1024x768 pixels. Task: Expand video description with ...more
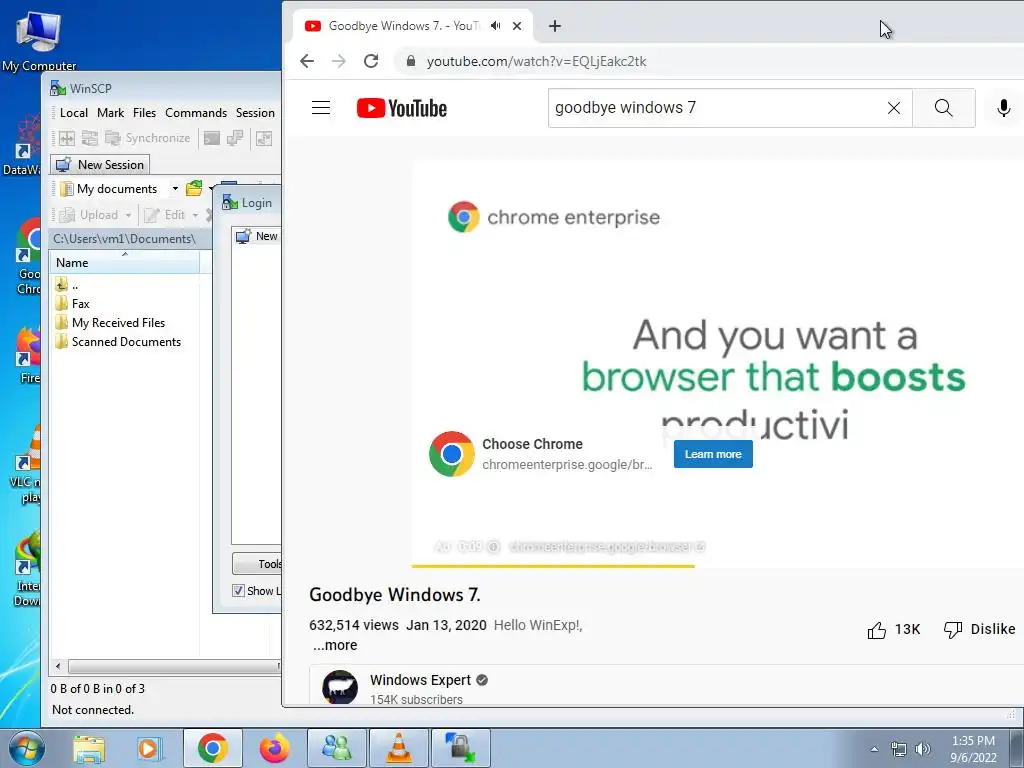click(335, 645)
